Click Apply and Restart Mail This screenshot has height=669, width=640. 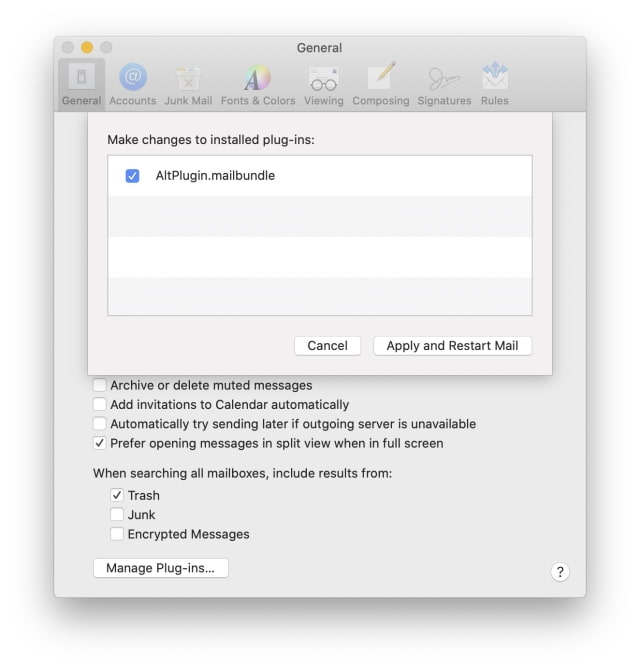[452, 345]
